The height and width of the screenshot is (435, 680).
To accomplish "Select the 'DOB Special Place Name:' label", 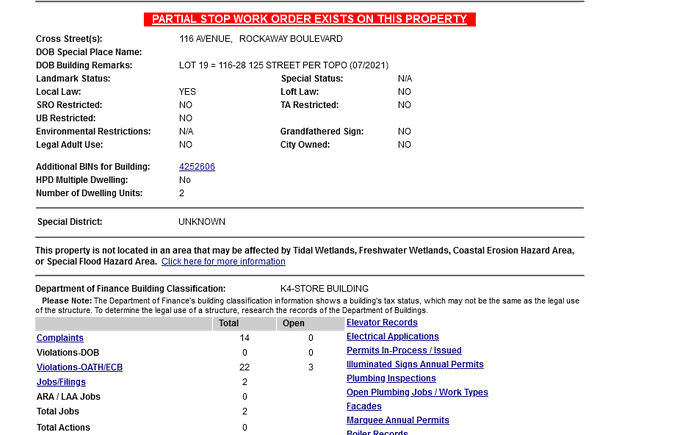I will 89,52.
